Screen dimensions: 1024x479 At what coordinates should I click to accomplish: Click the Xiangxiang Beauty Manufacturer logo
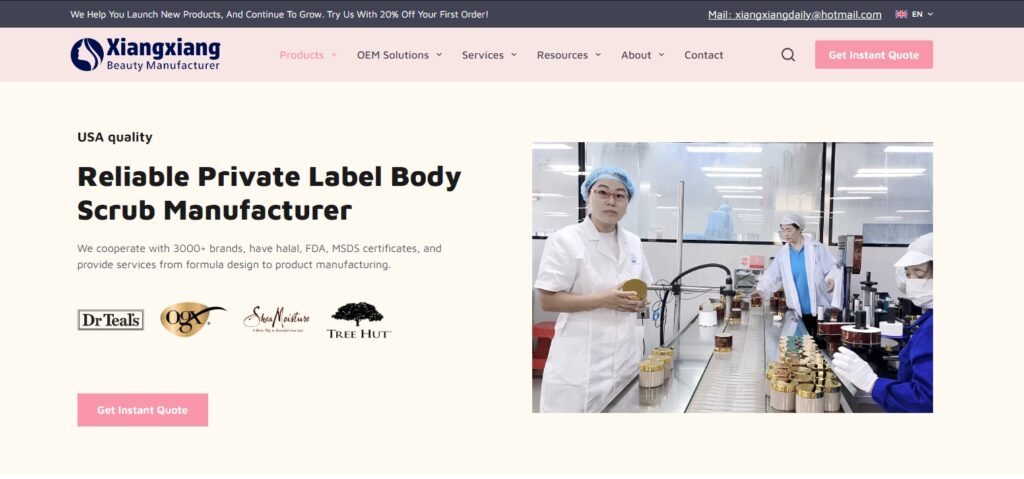(145, 54)
